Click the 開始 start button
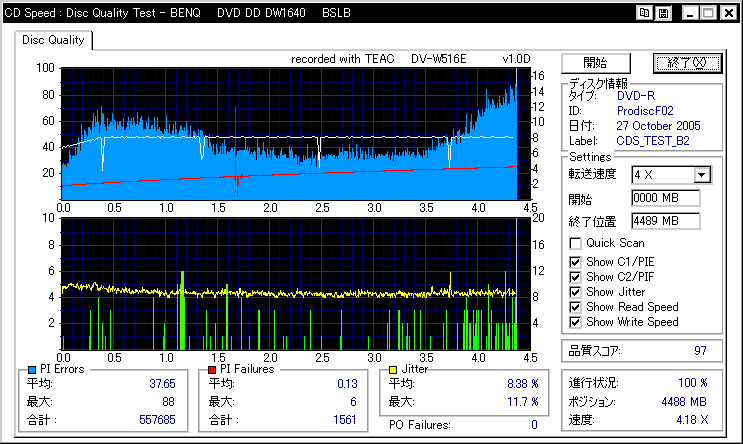743x444 pixels. [x=596, y=63]
